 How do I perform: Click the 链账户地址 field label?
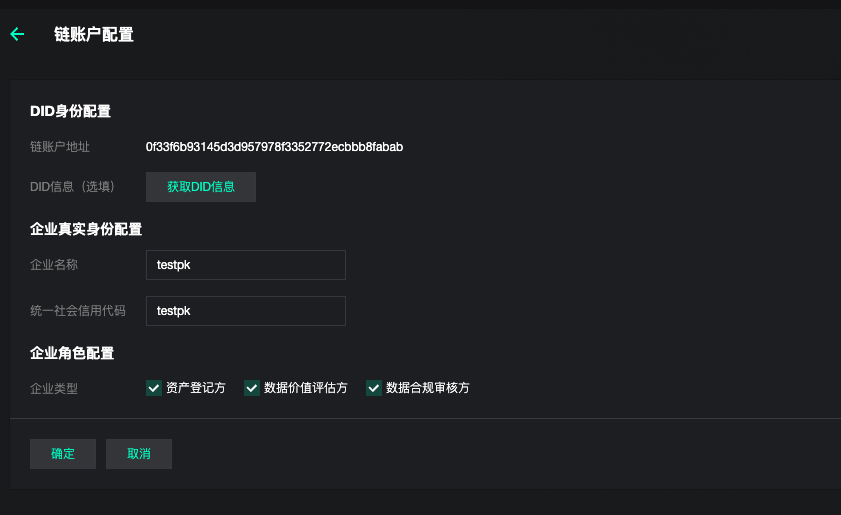60,147
